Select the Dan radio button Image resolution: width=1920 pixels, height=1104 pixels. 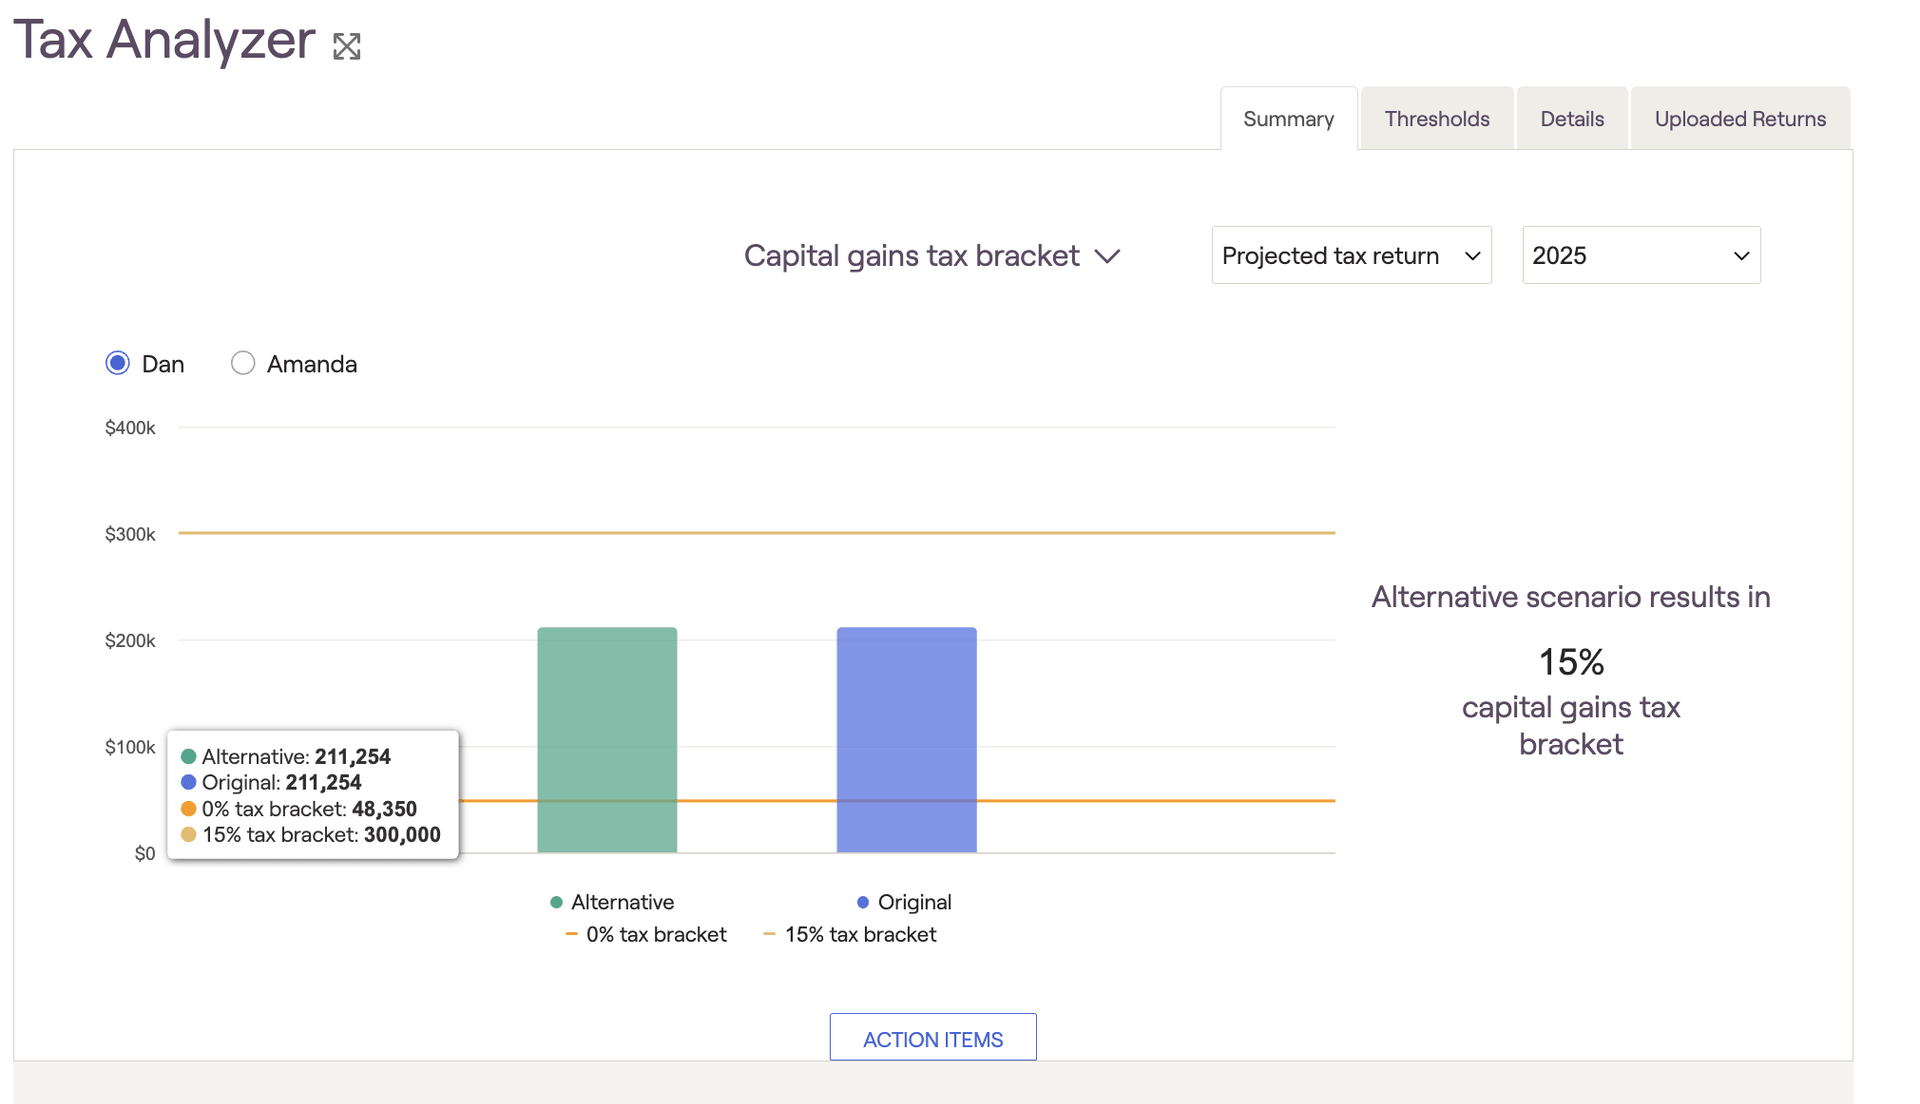pos(118,363)
